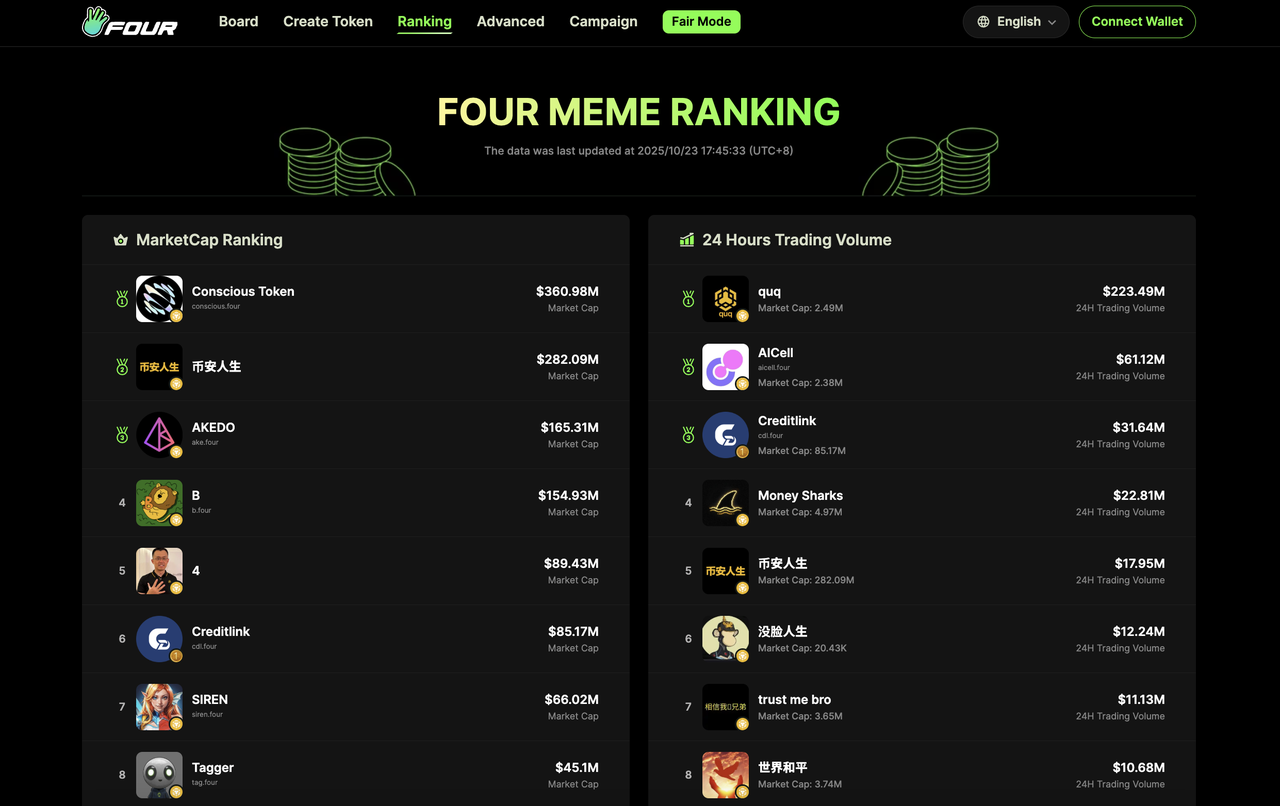Screen dimensions: 1280x806
Task: Open the Conscious Token icon
Action: (x=159, y=299)
